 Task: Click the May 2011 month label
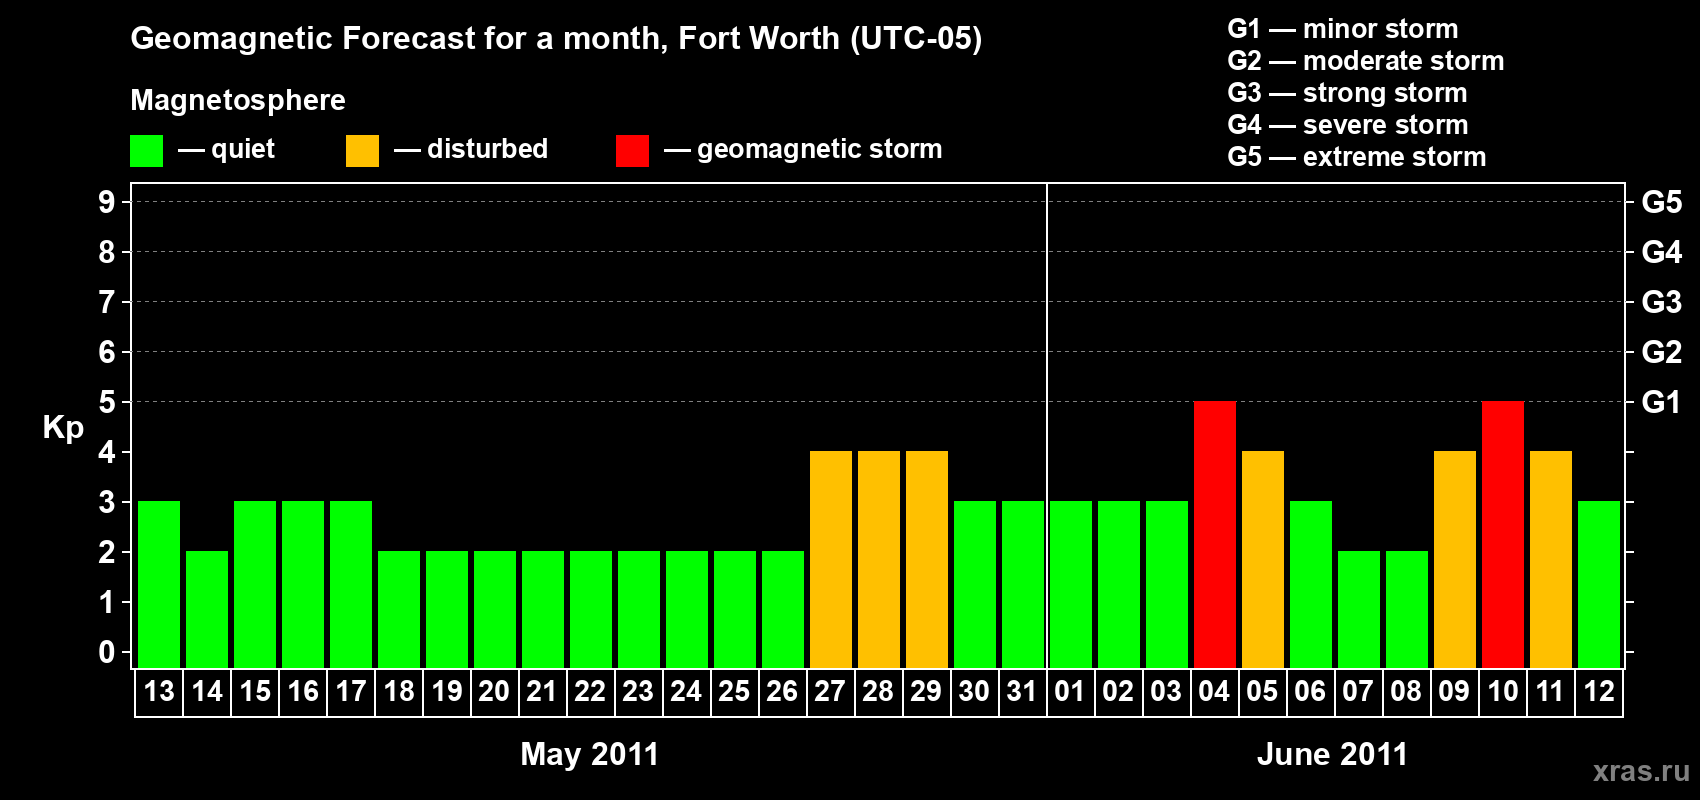click(x=590, y=754)
